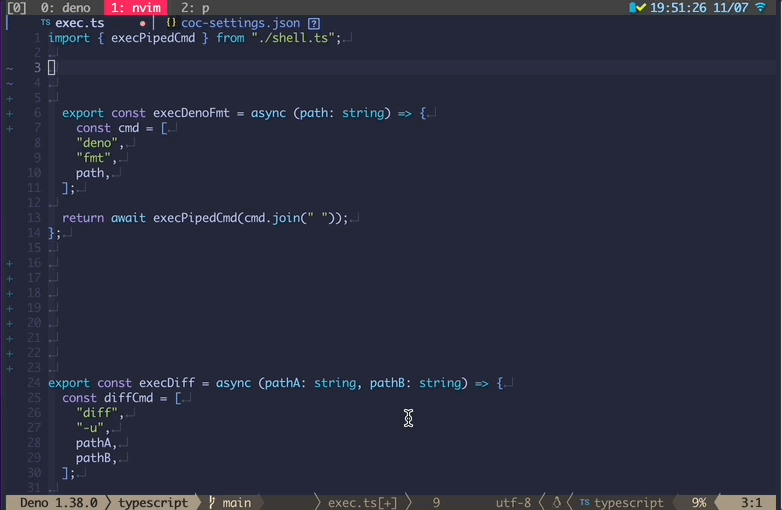Click pathB: string parameter on line 24
The image size is (782, 510).
[415, 383]
